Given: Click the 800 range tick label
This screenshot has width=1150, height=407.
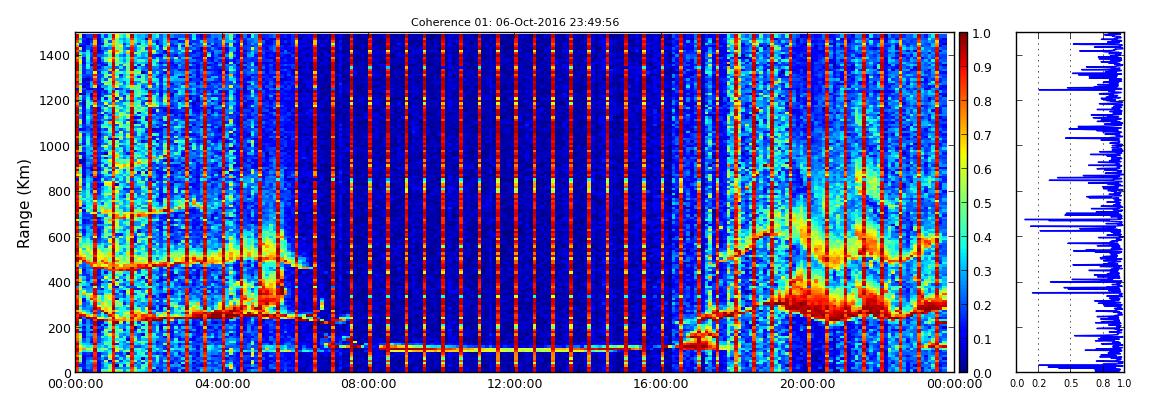Looking at the screenshot, I should click(x=59, y=191).
